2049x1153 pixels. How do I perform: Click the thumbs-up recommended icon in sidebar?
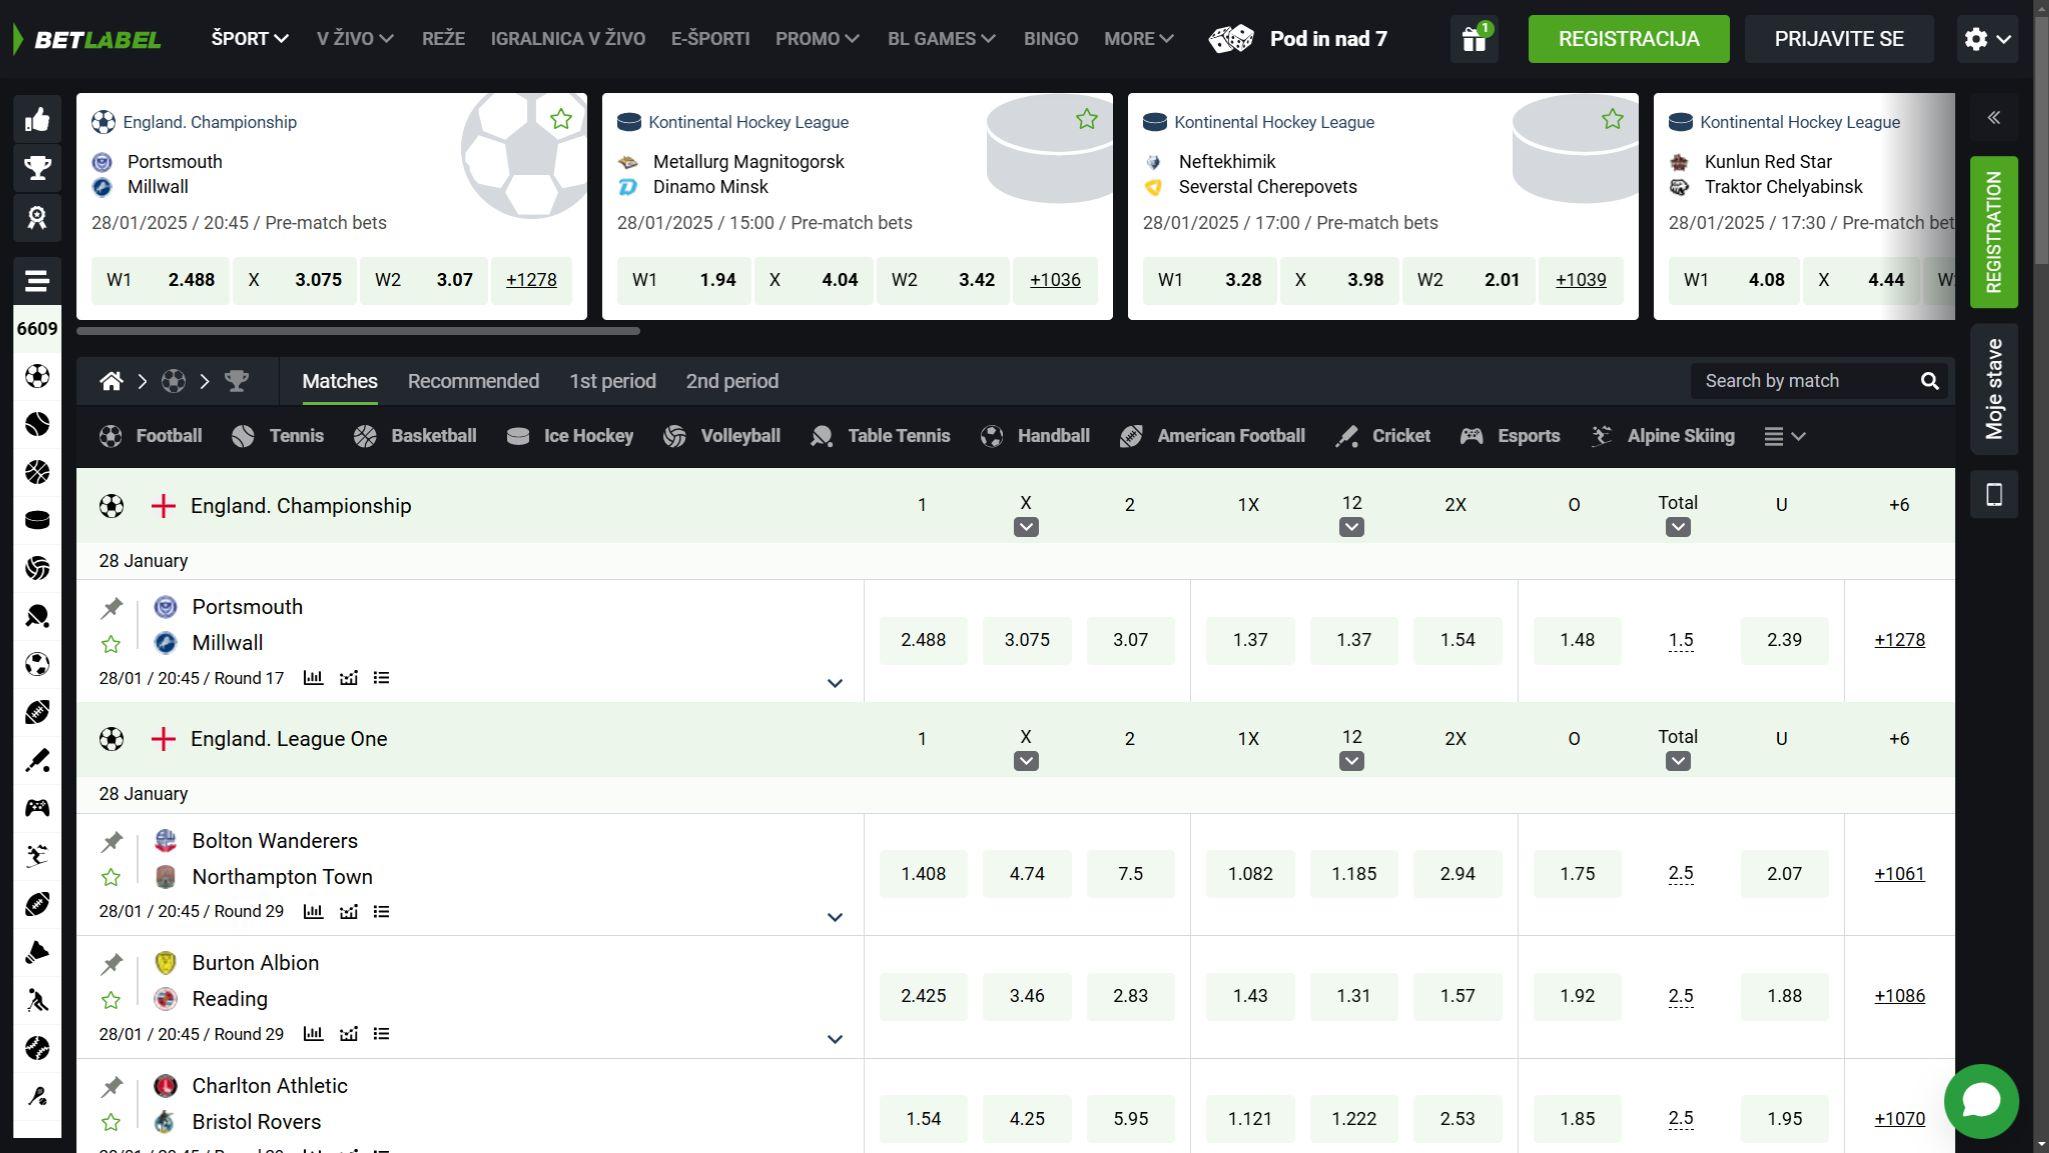pyautogui.click(x=37, y=120)
